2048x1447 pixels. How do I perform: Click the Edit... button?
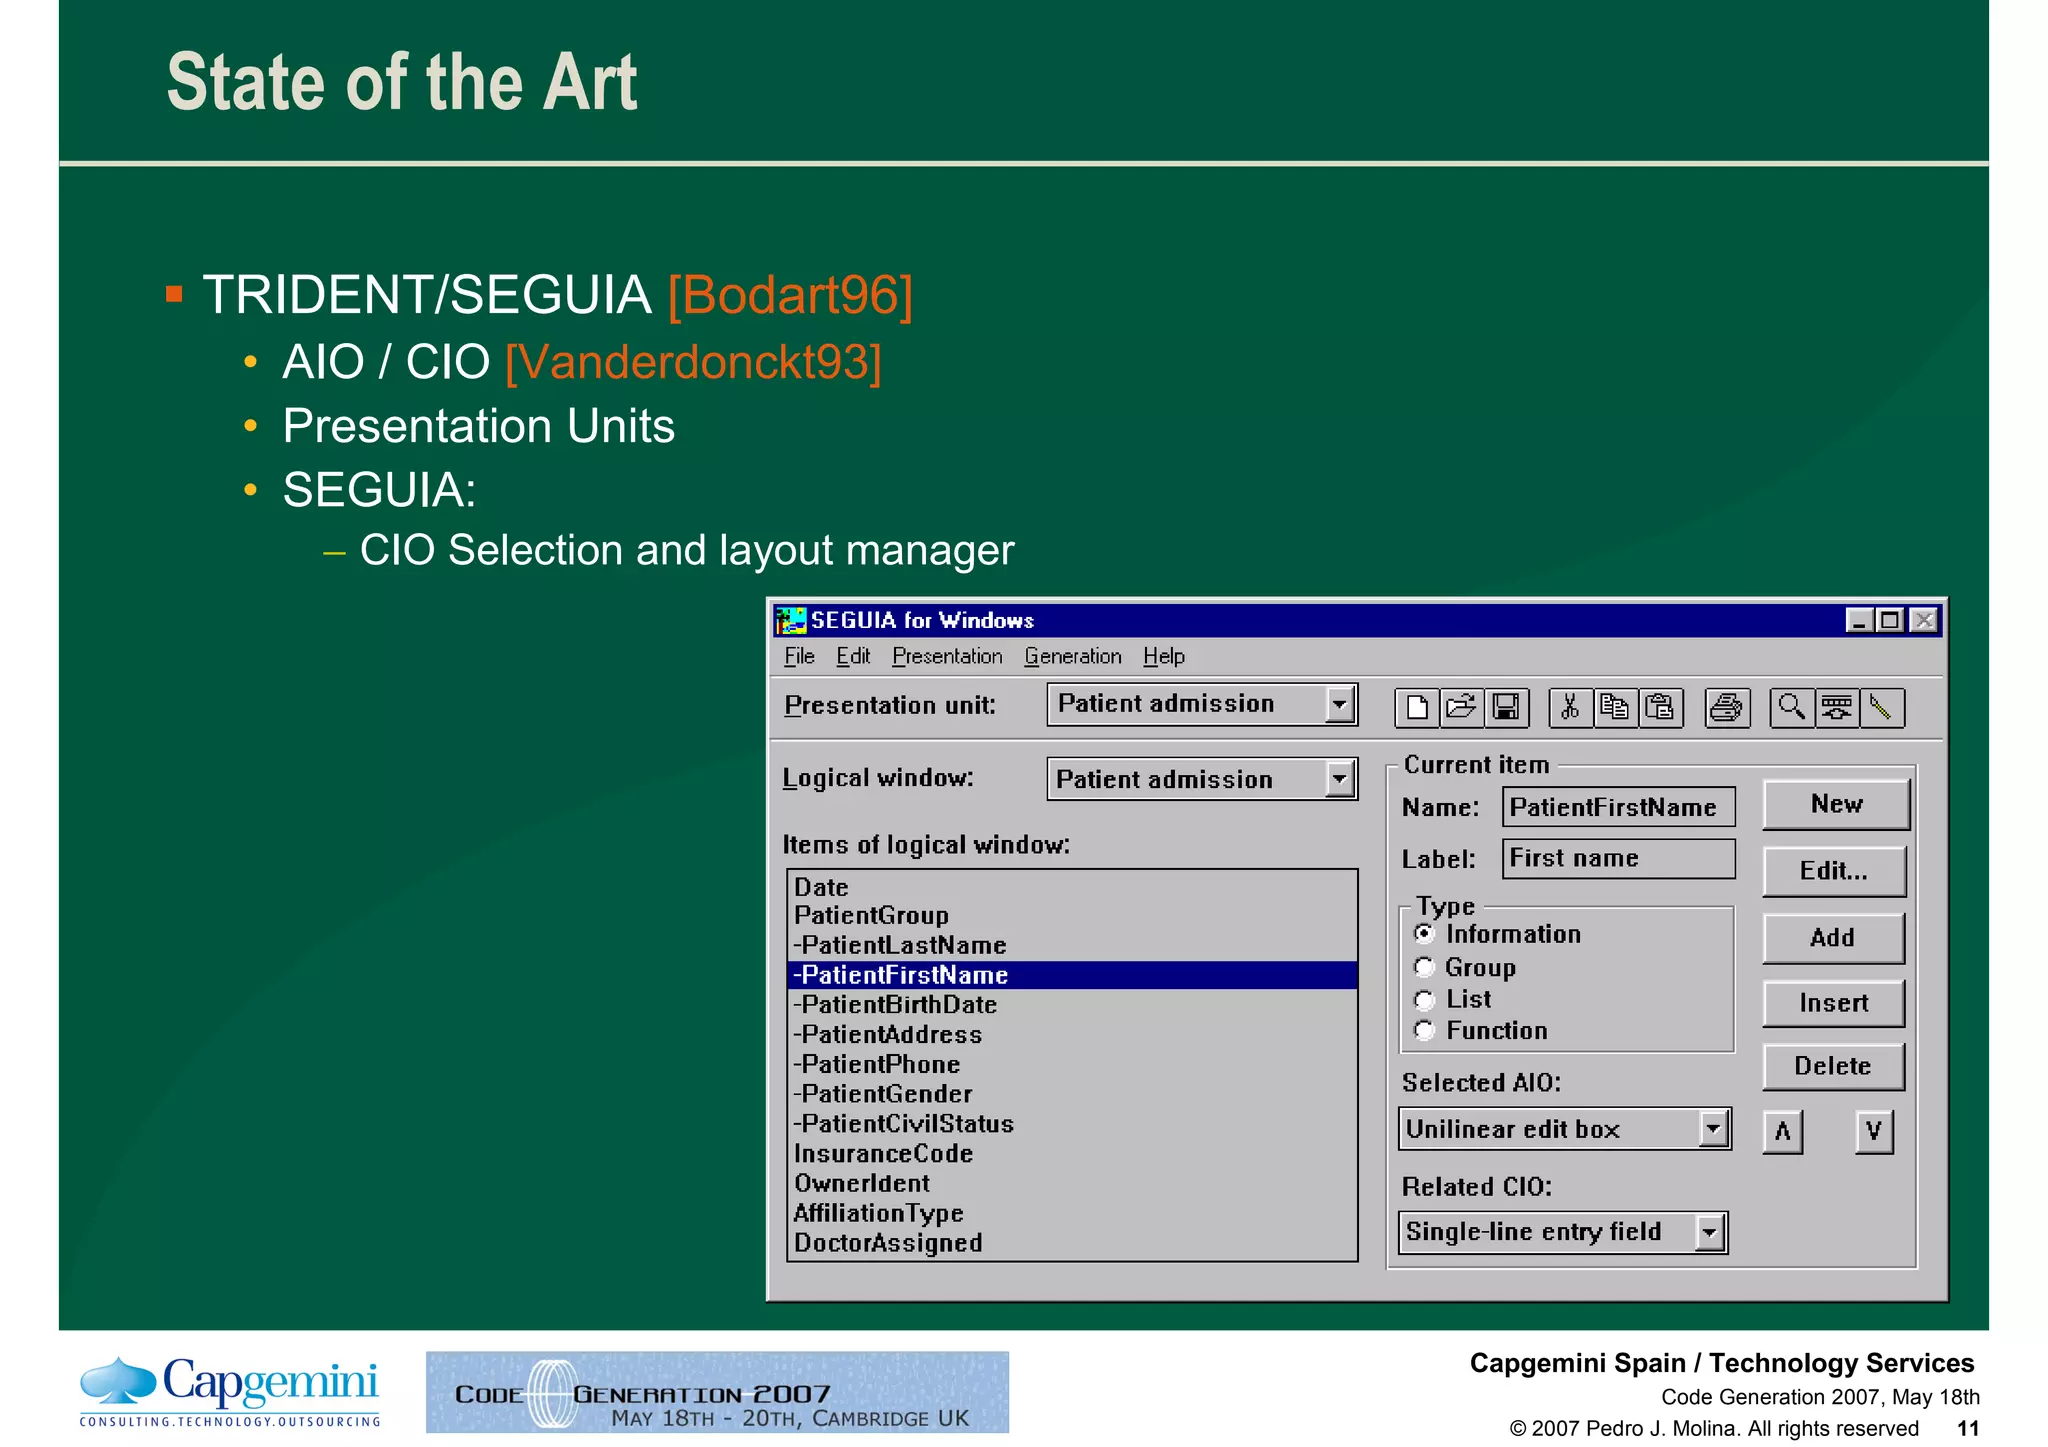tap(1834, 871)
